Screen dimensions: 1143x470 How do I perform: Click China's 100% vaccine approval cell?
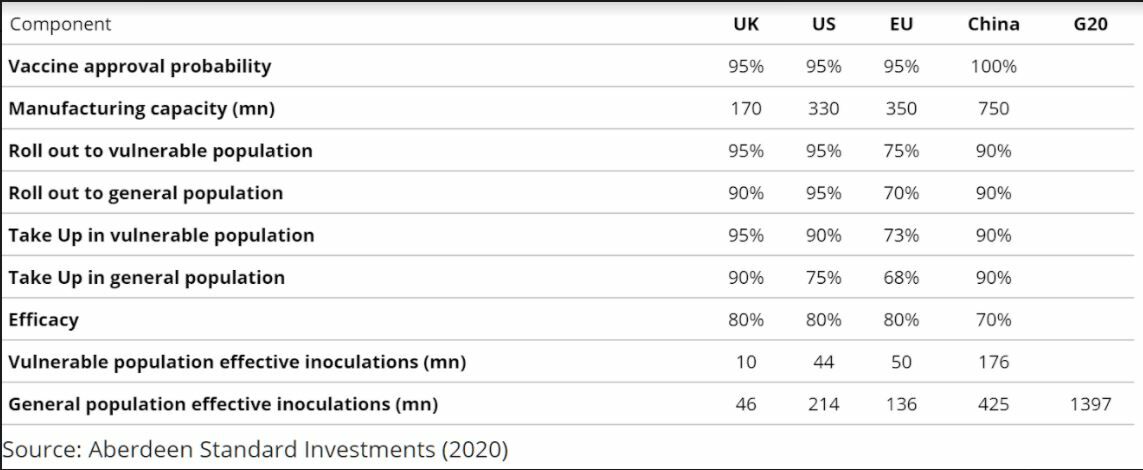[x=993, y=66]
